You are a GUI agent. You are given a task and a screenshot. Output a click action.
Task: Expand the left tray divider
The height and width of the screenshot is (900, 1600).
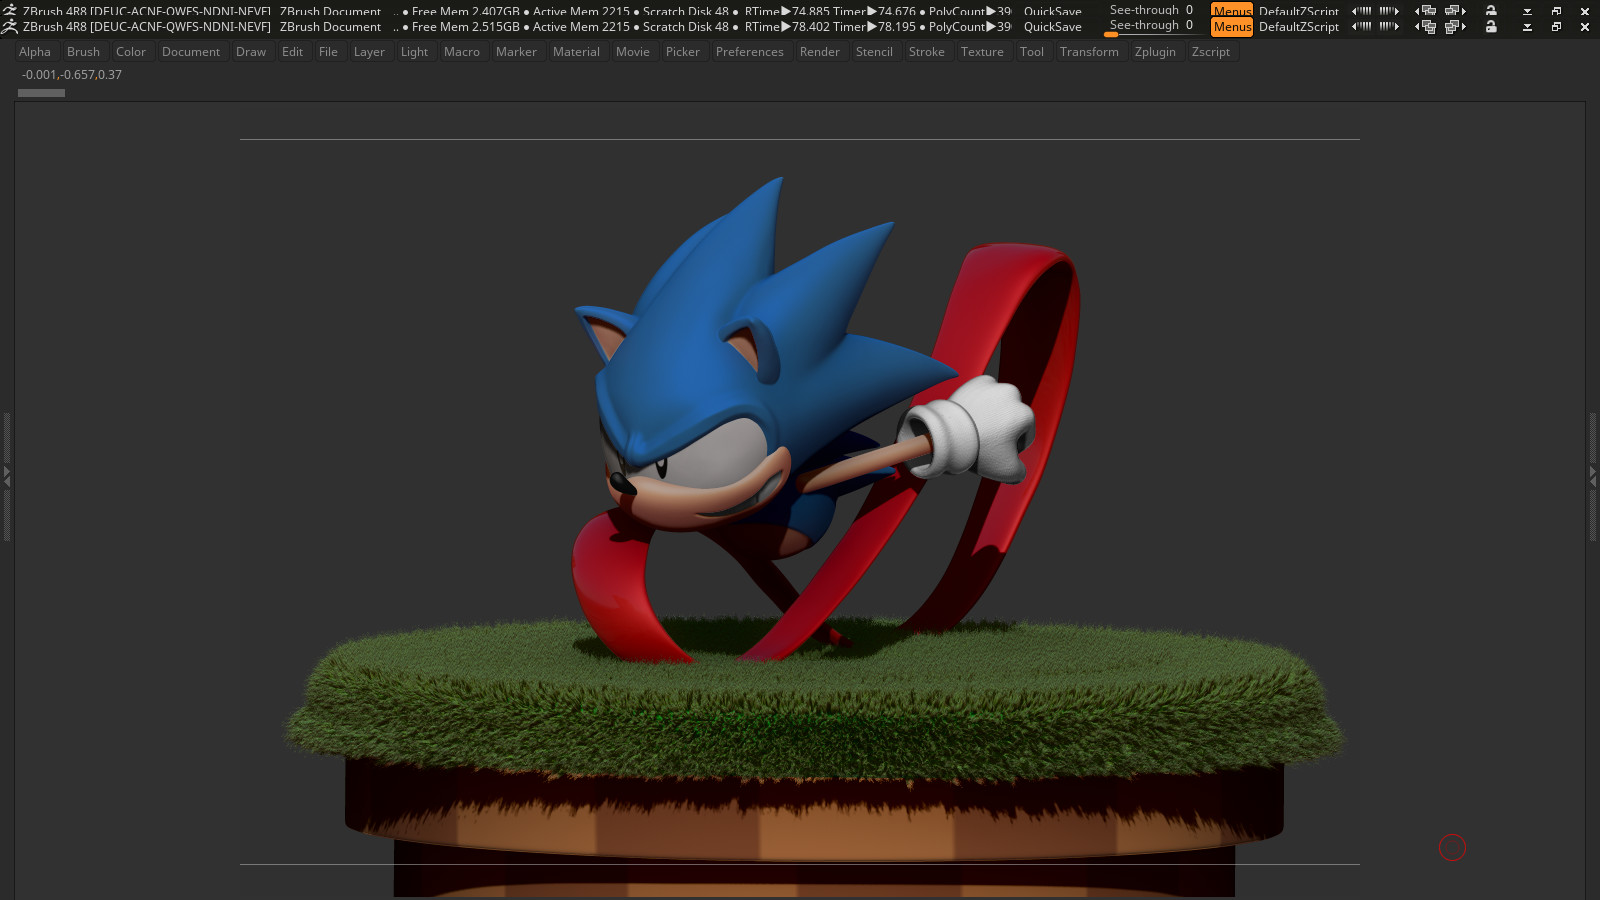coord(6,477)
